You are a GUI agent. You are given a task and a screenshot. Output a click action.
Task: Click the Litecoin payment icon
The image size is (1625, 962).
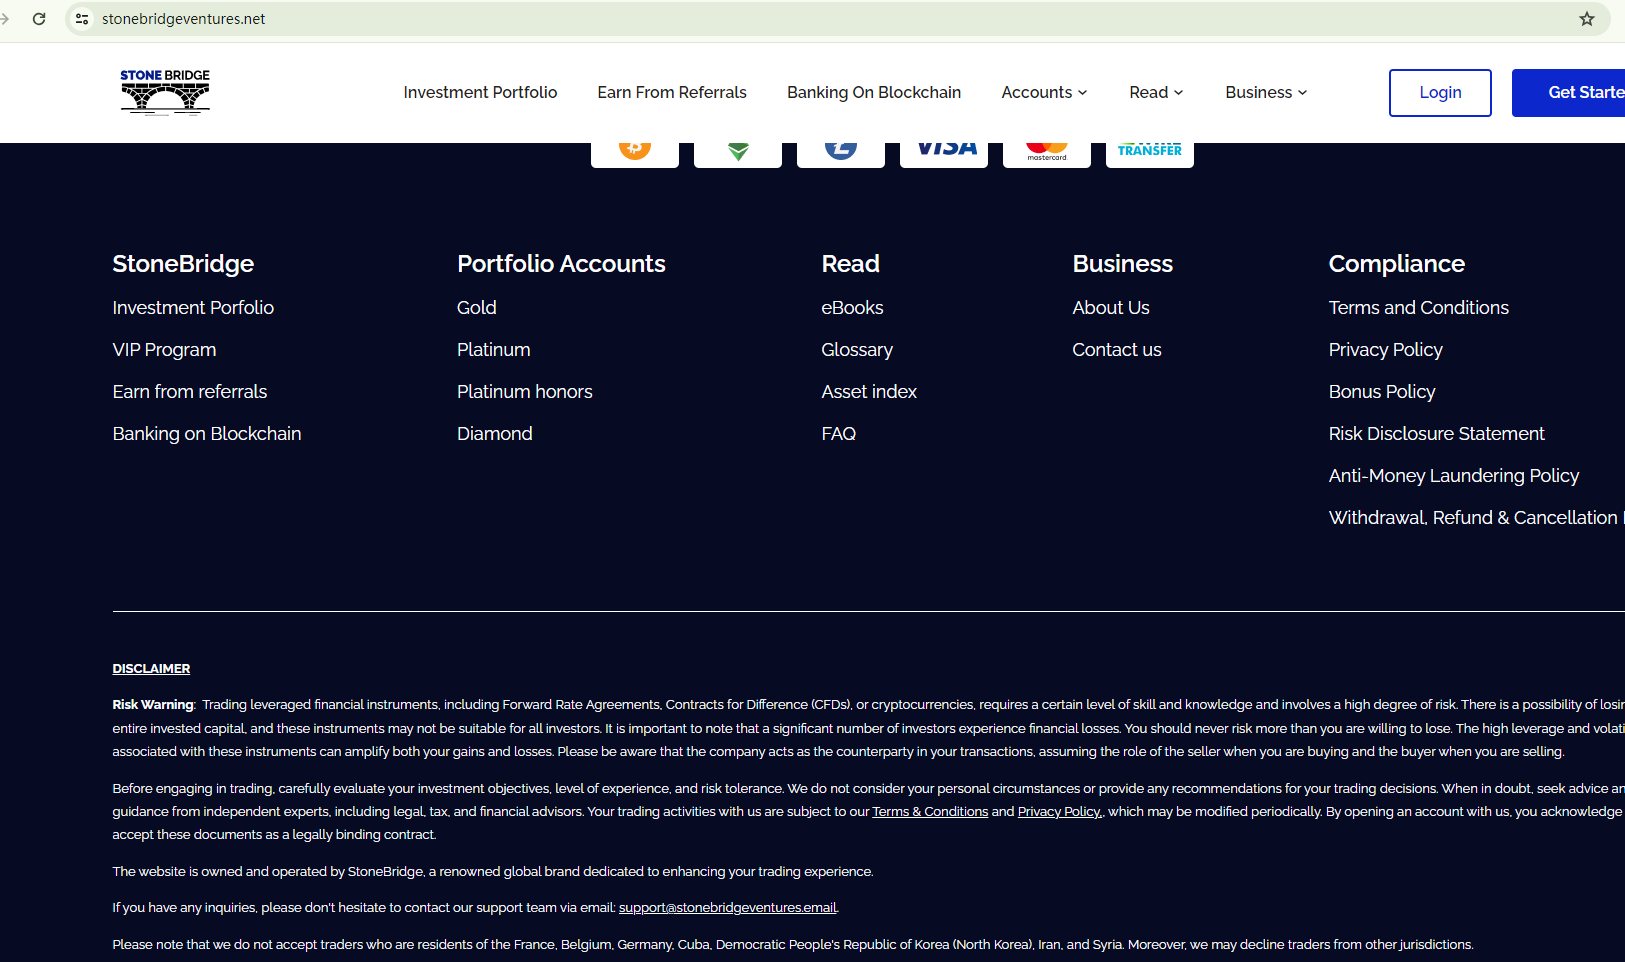click(841, 151)
